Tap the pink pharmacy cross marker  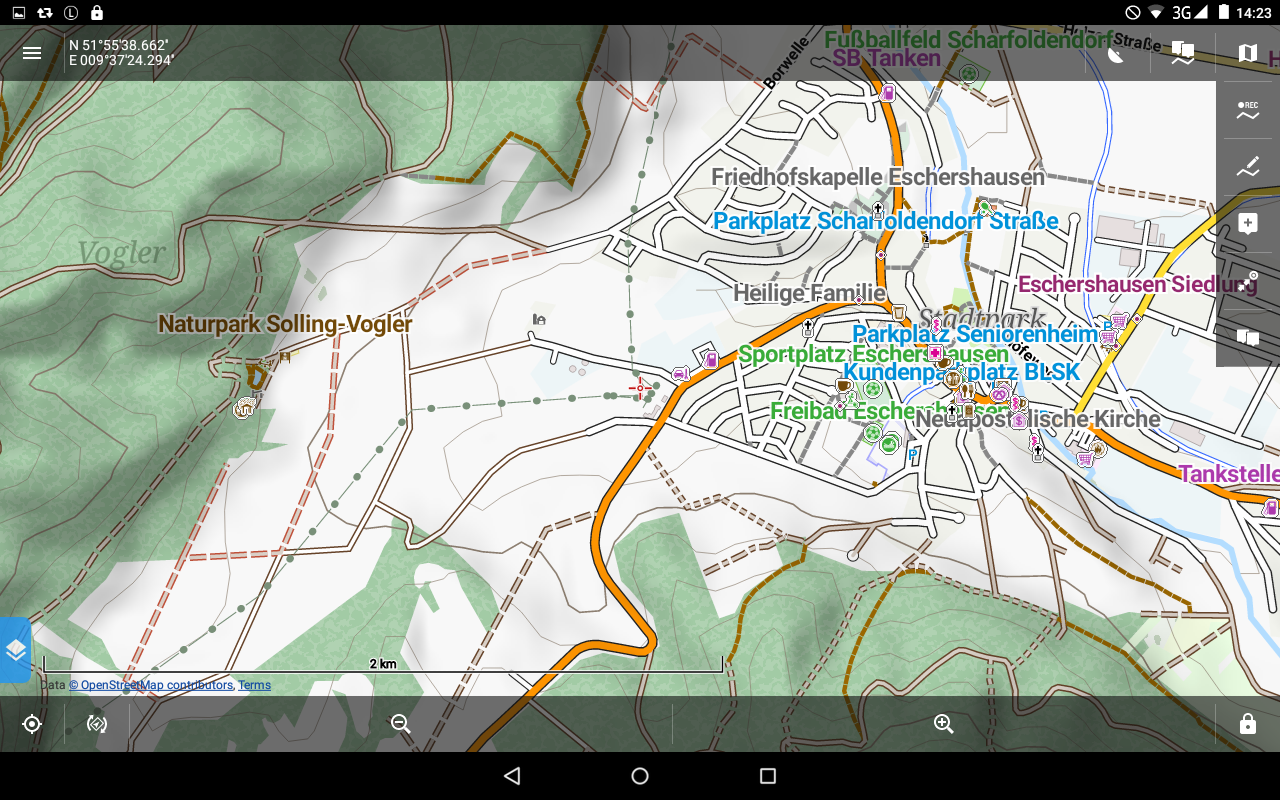934,353
